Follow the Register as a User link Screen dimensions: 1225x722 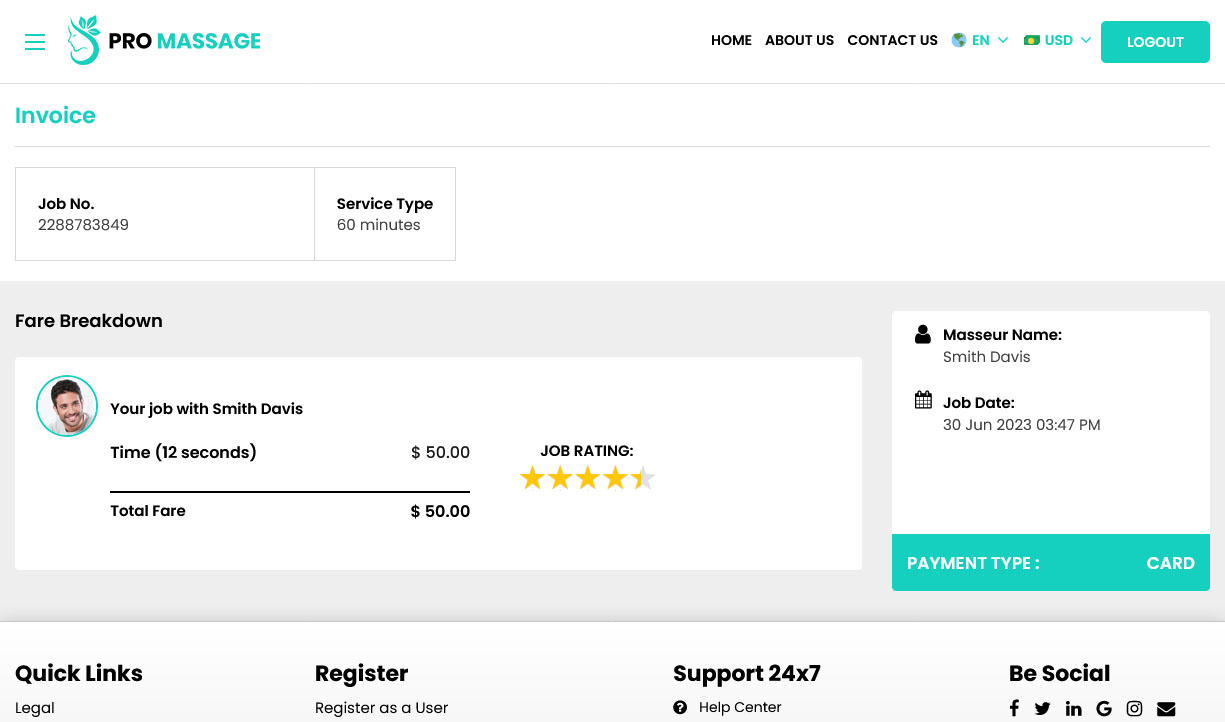pos(381,708)
